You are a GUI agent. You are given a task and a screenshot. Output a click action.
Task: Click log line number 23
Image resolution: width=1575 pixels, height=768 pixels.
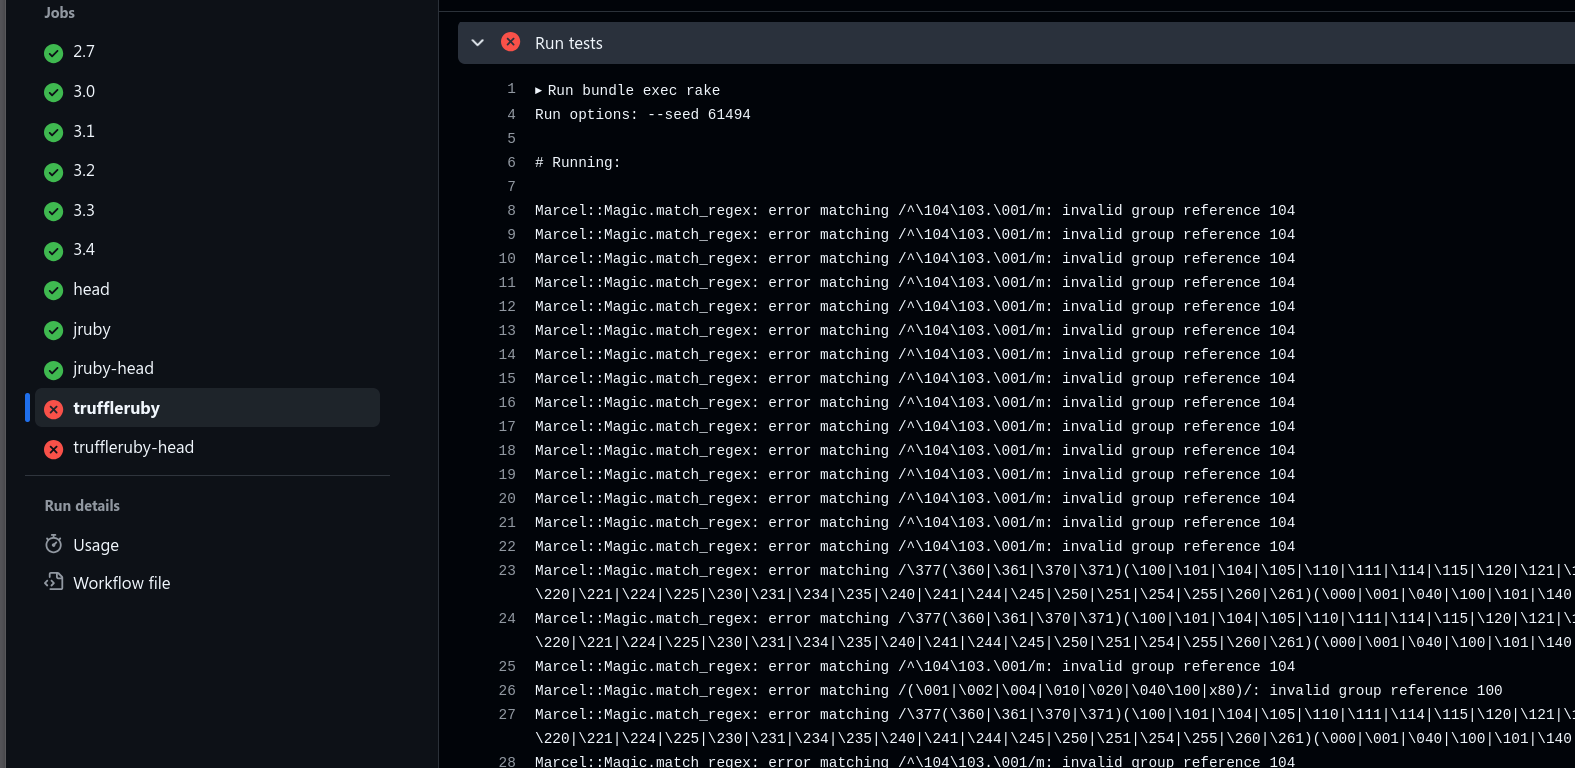click(507, 570)
